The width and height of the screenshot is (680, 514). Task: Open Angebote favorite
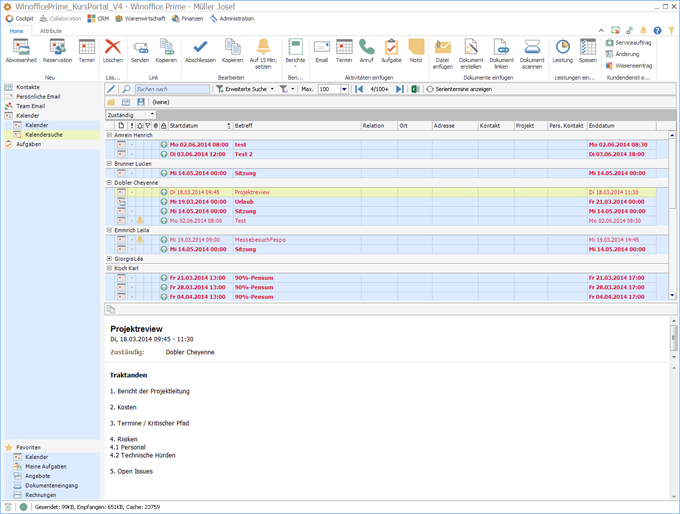(x=37, y=476)
